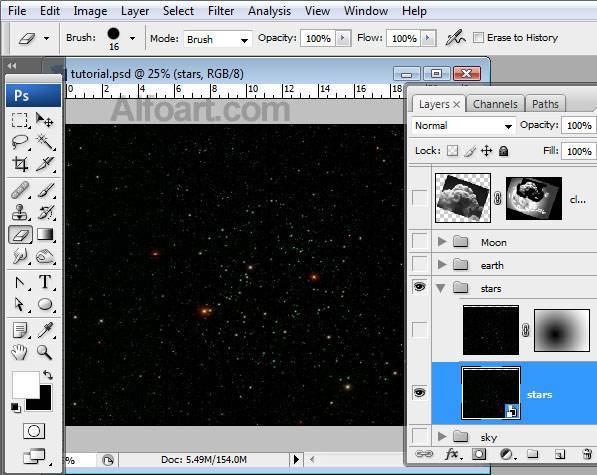Click the foreground white color swatch
The height and width of the screenshot is (475, 597).
[x=26, y=384]
